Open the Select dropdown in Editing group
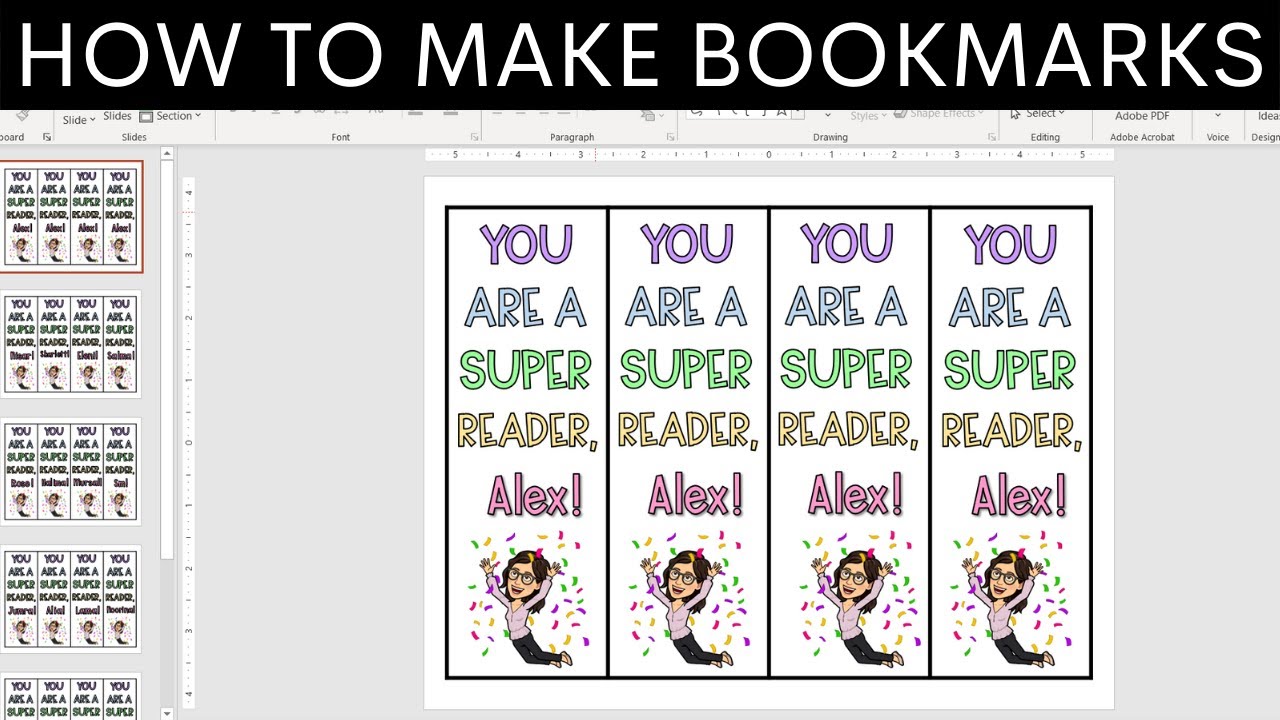The width and height of the screenshot is (1280, 720). pos(1037,113)
